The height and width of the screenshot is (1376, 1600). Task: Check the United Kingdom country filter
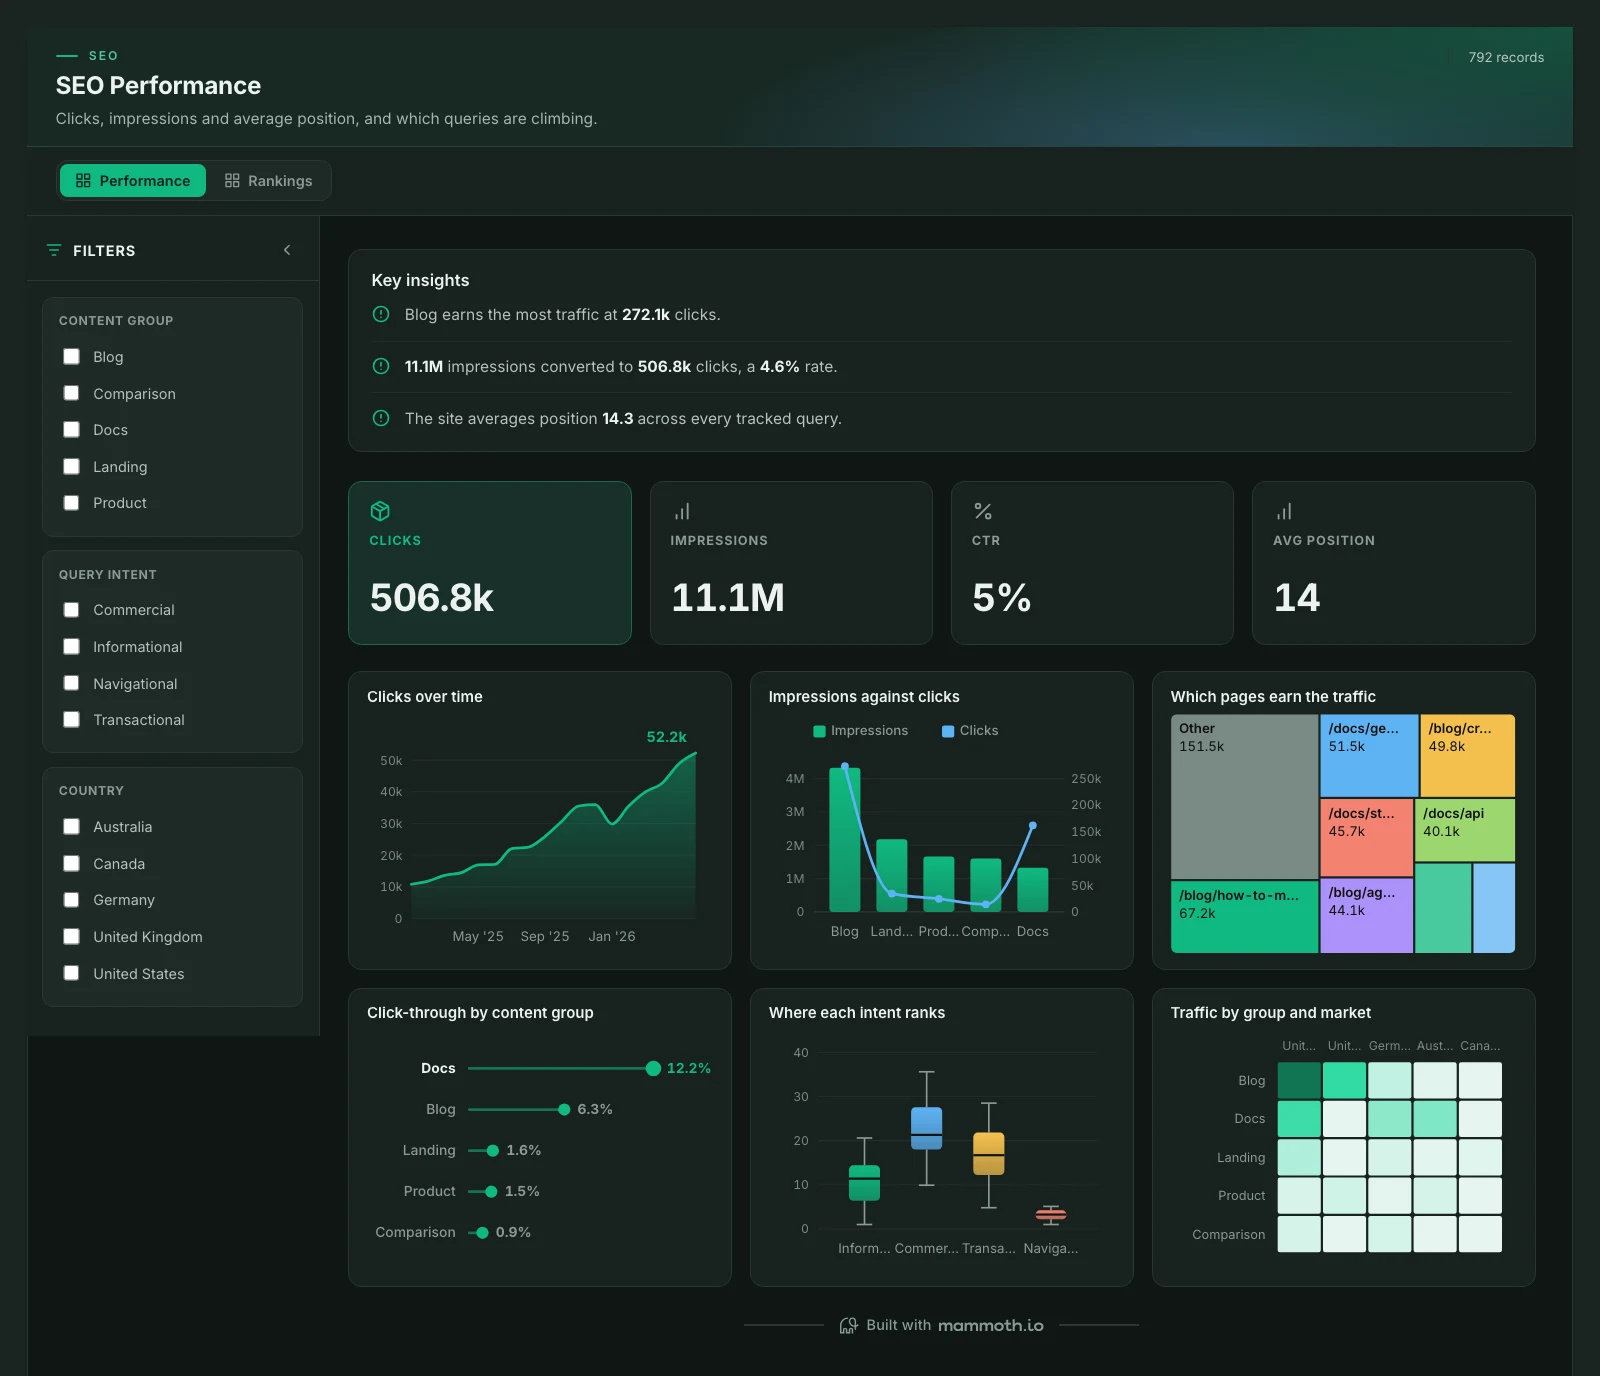71,937
